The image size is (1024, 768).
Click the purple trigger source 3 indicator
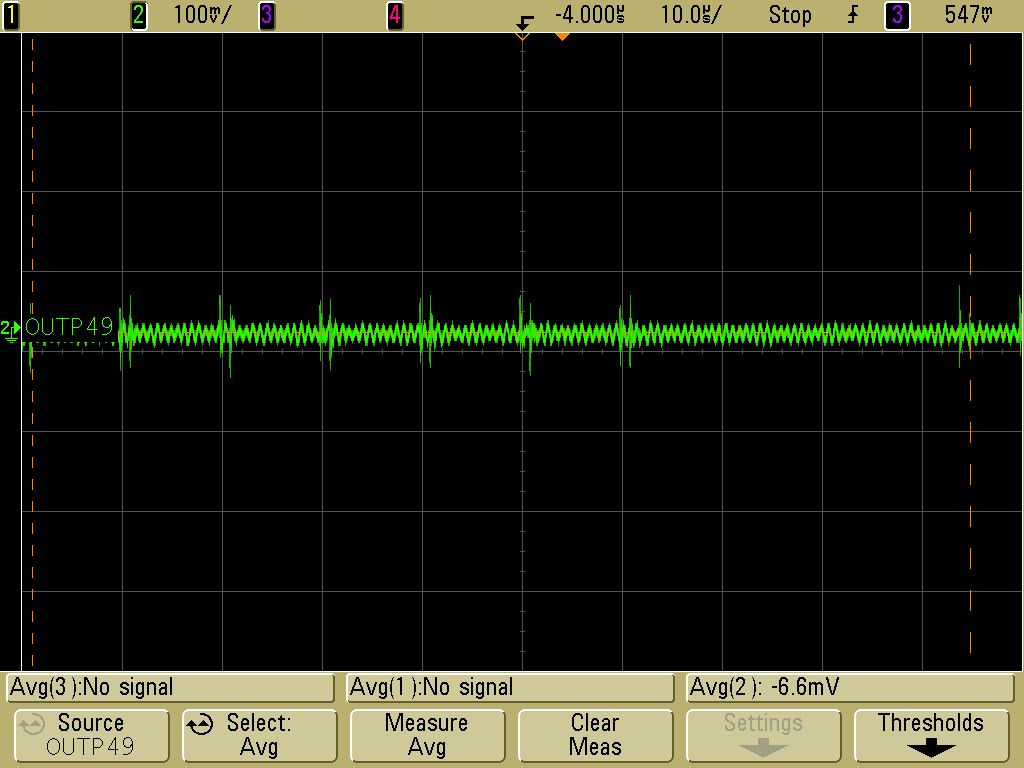coord(897,15)
